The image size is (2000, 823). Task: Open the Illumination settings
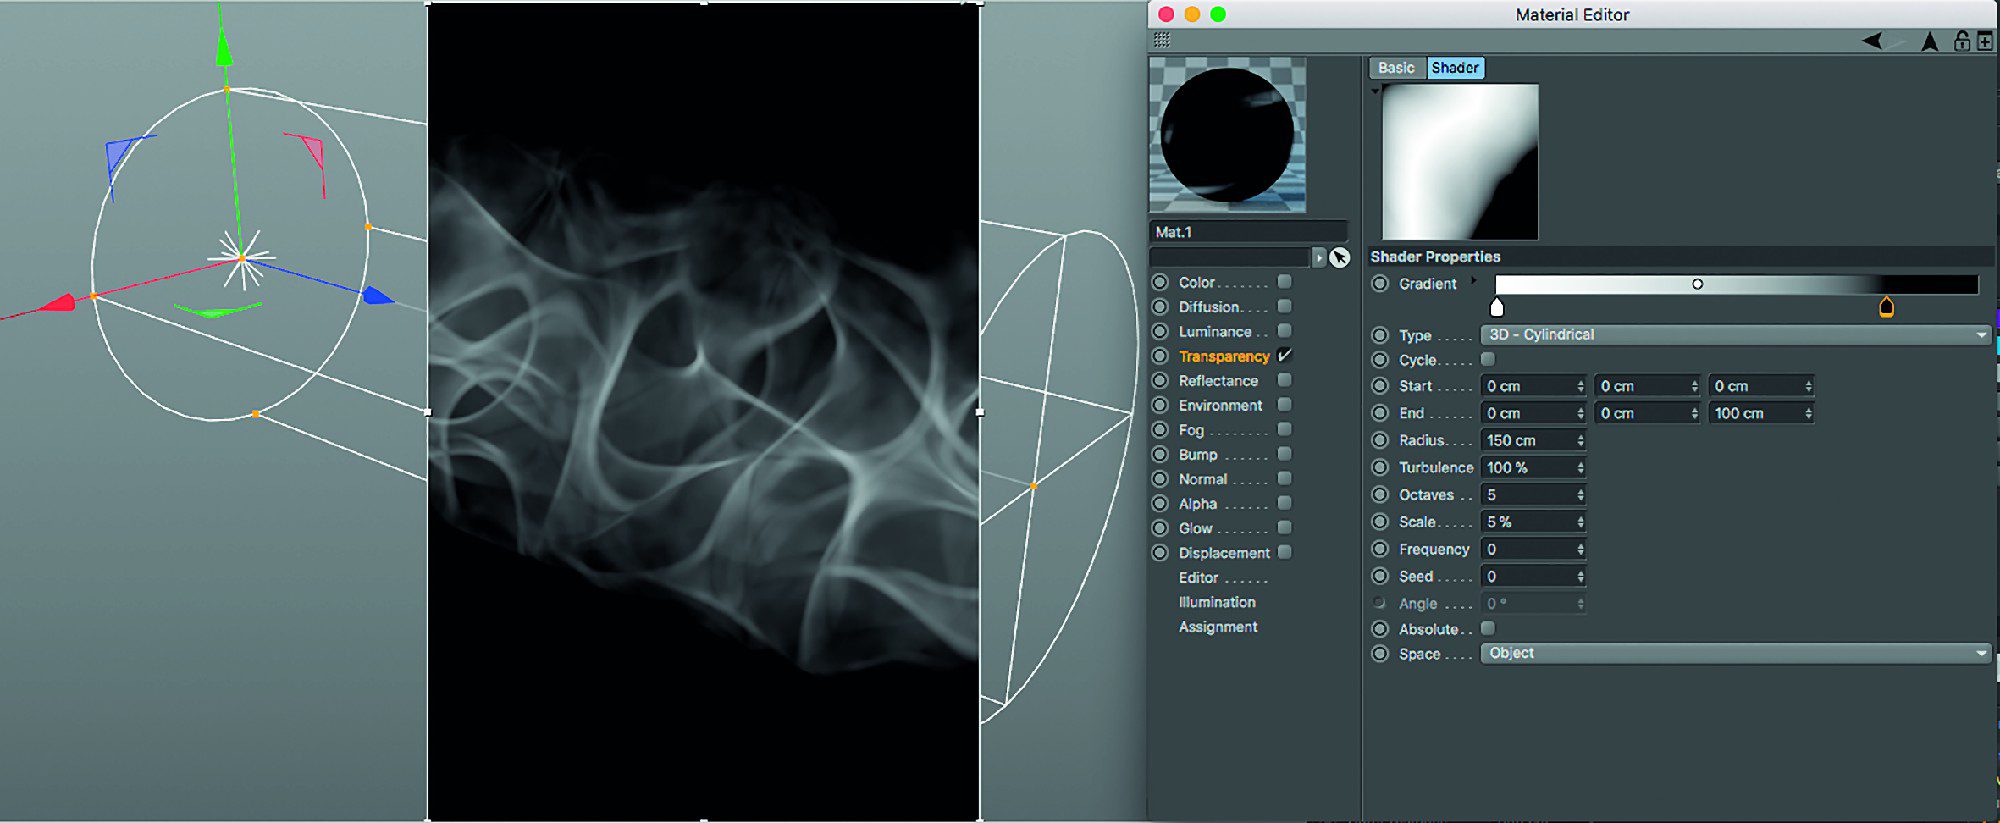coord(1217,602)
